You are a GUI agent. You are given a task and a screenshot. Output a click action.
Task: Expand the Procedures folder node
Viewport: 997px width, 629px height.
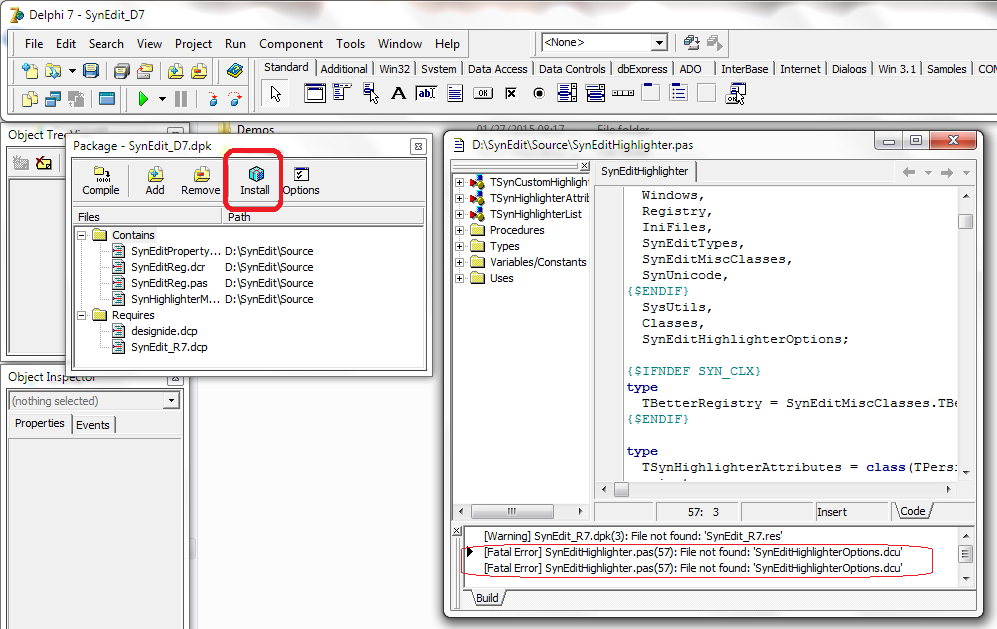click(x=459, y=230)
